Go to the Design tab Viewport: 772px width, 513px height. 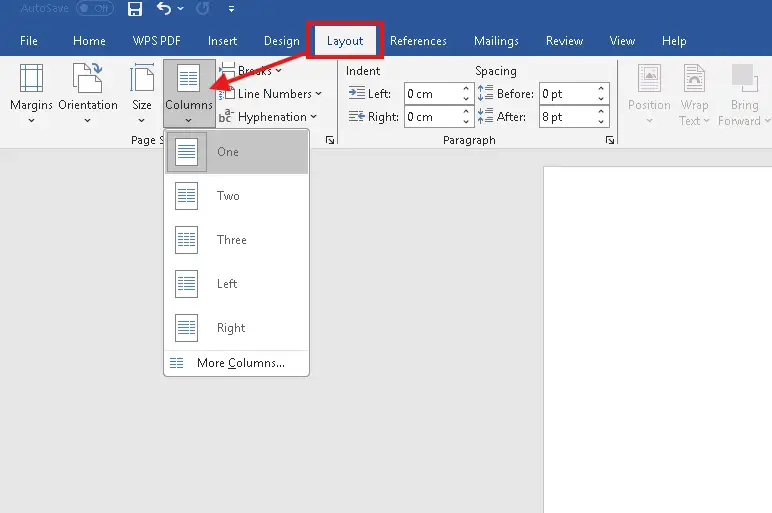(282, 41)
